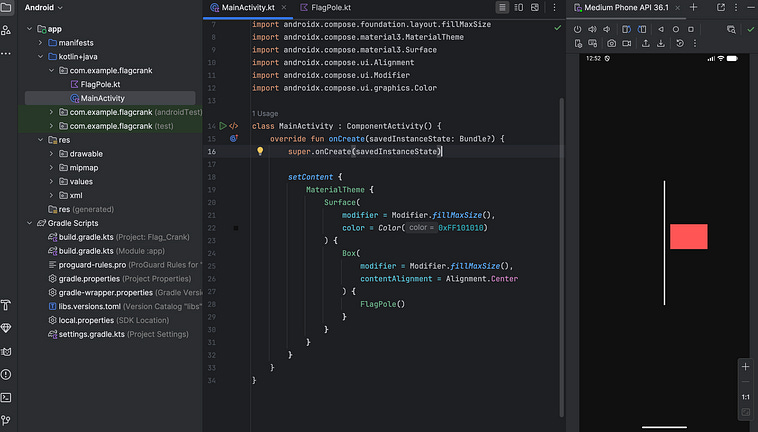Open settings.gradle.kts file
Viewport: 758px width, 432px height.
point(118,334)
